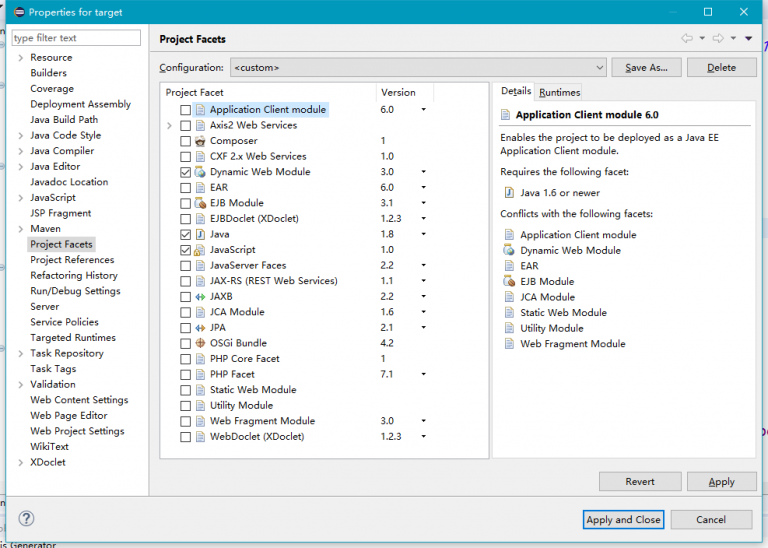This screenshot has width=768, height=548.
Task: Click the Project Facet column header
Action: pyautogui.click(x=268, y=92)
